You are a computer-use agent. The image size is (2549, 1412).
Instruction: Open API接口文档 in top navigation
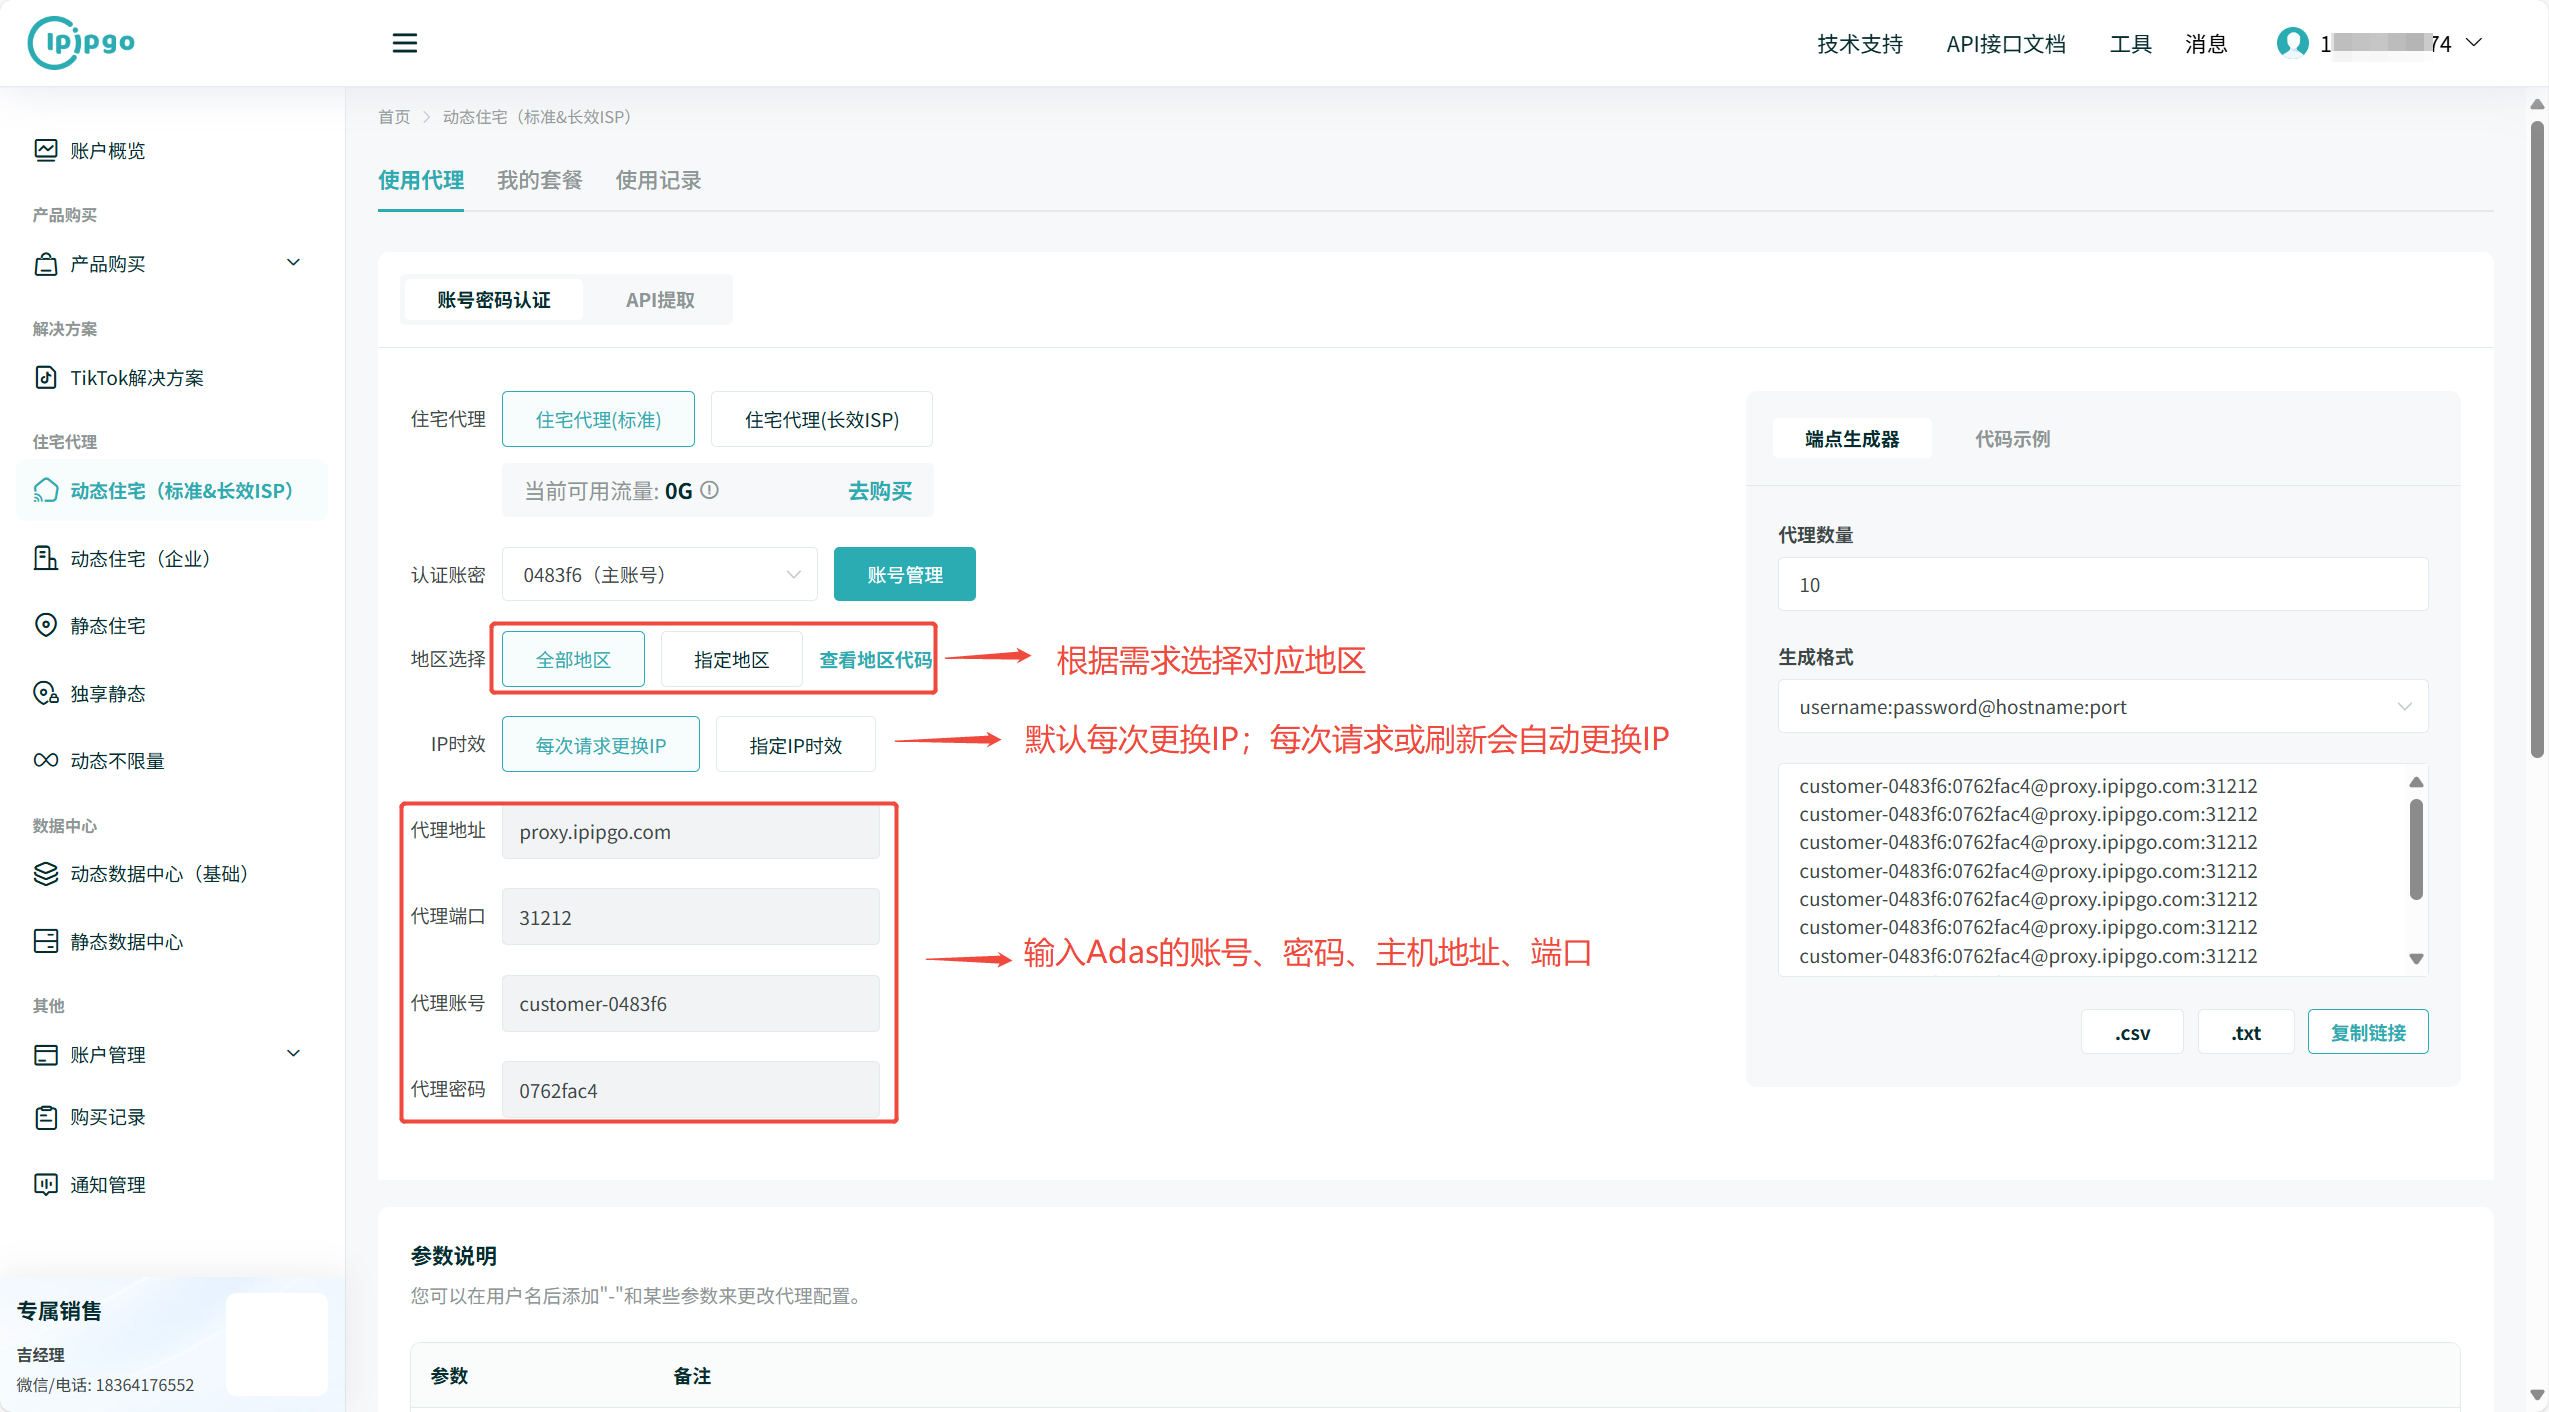click(x=2005, y=43)
